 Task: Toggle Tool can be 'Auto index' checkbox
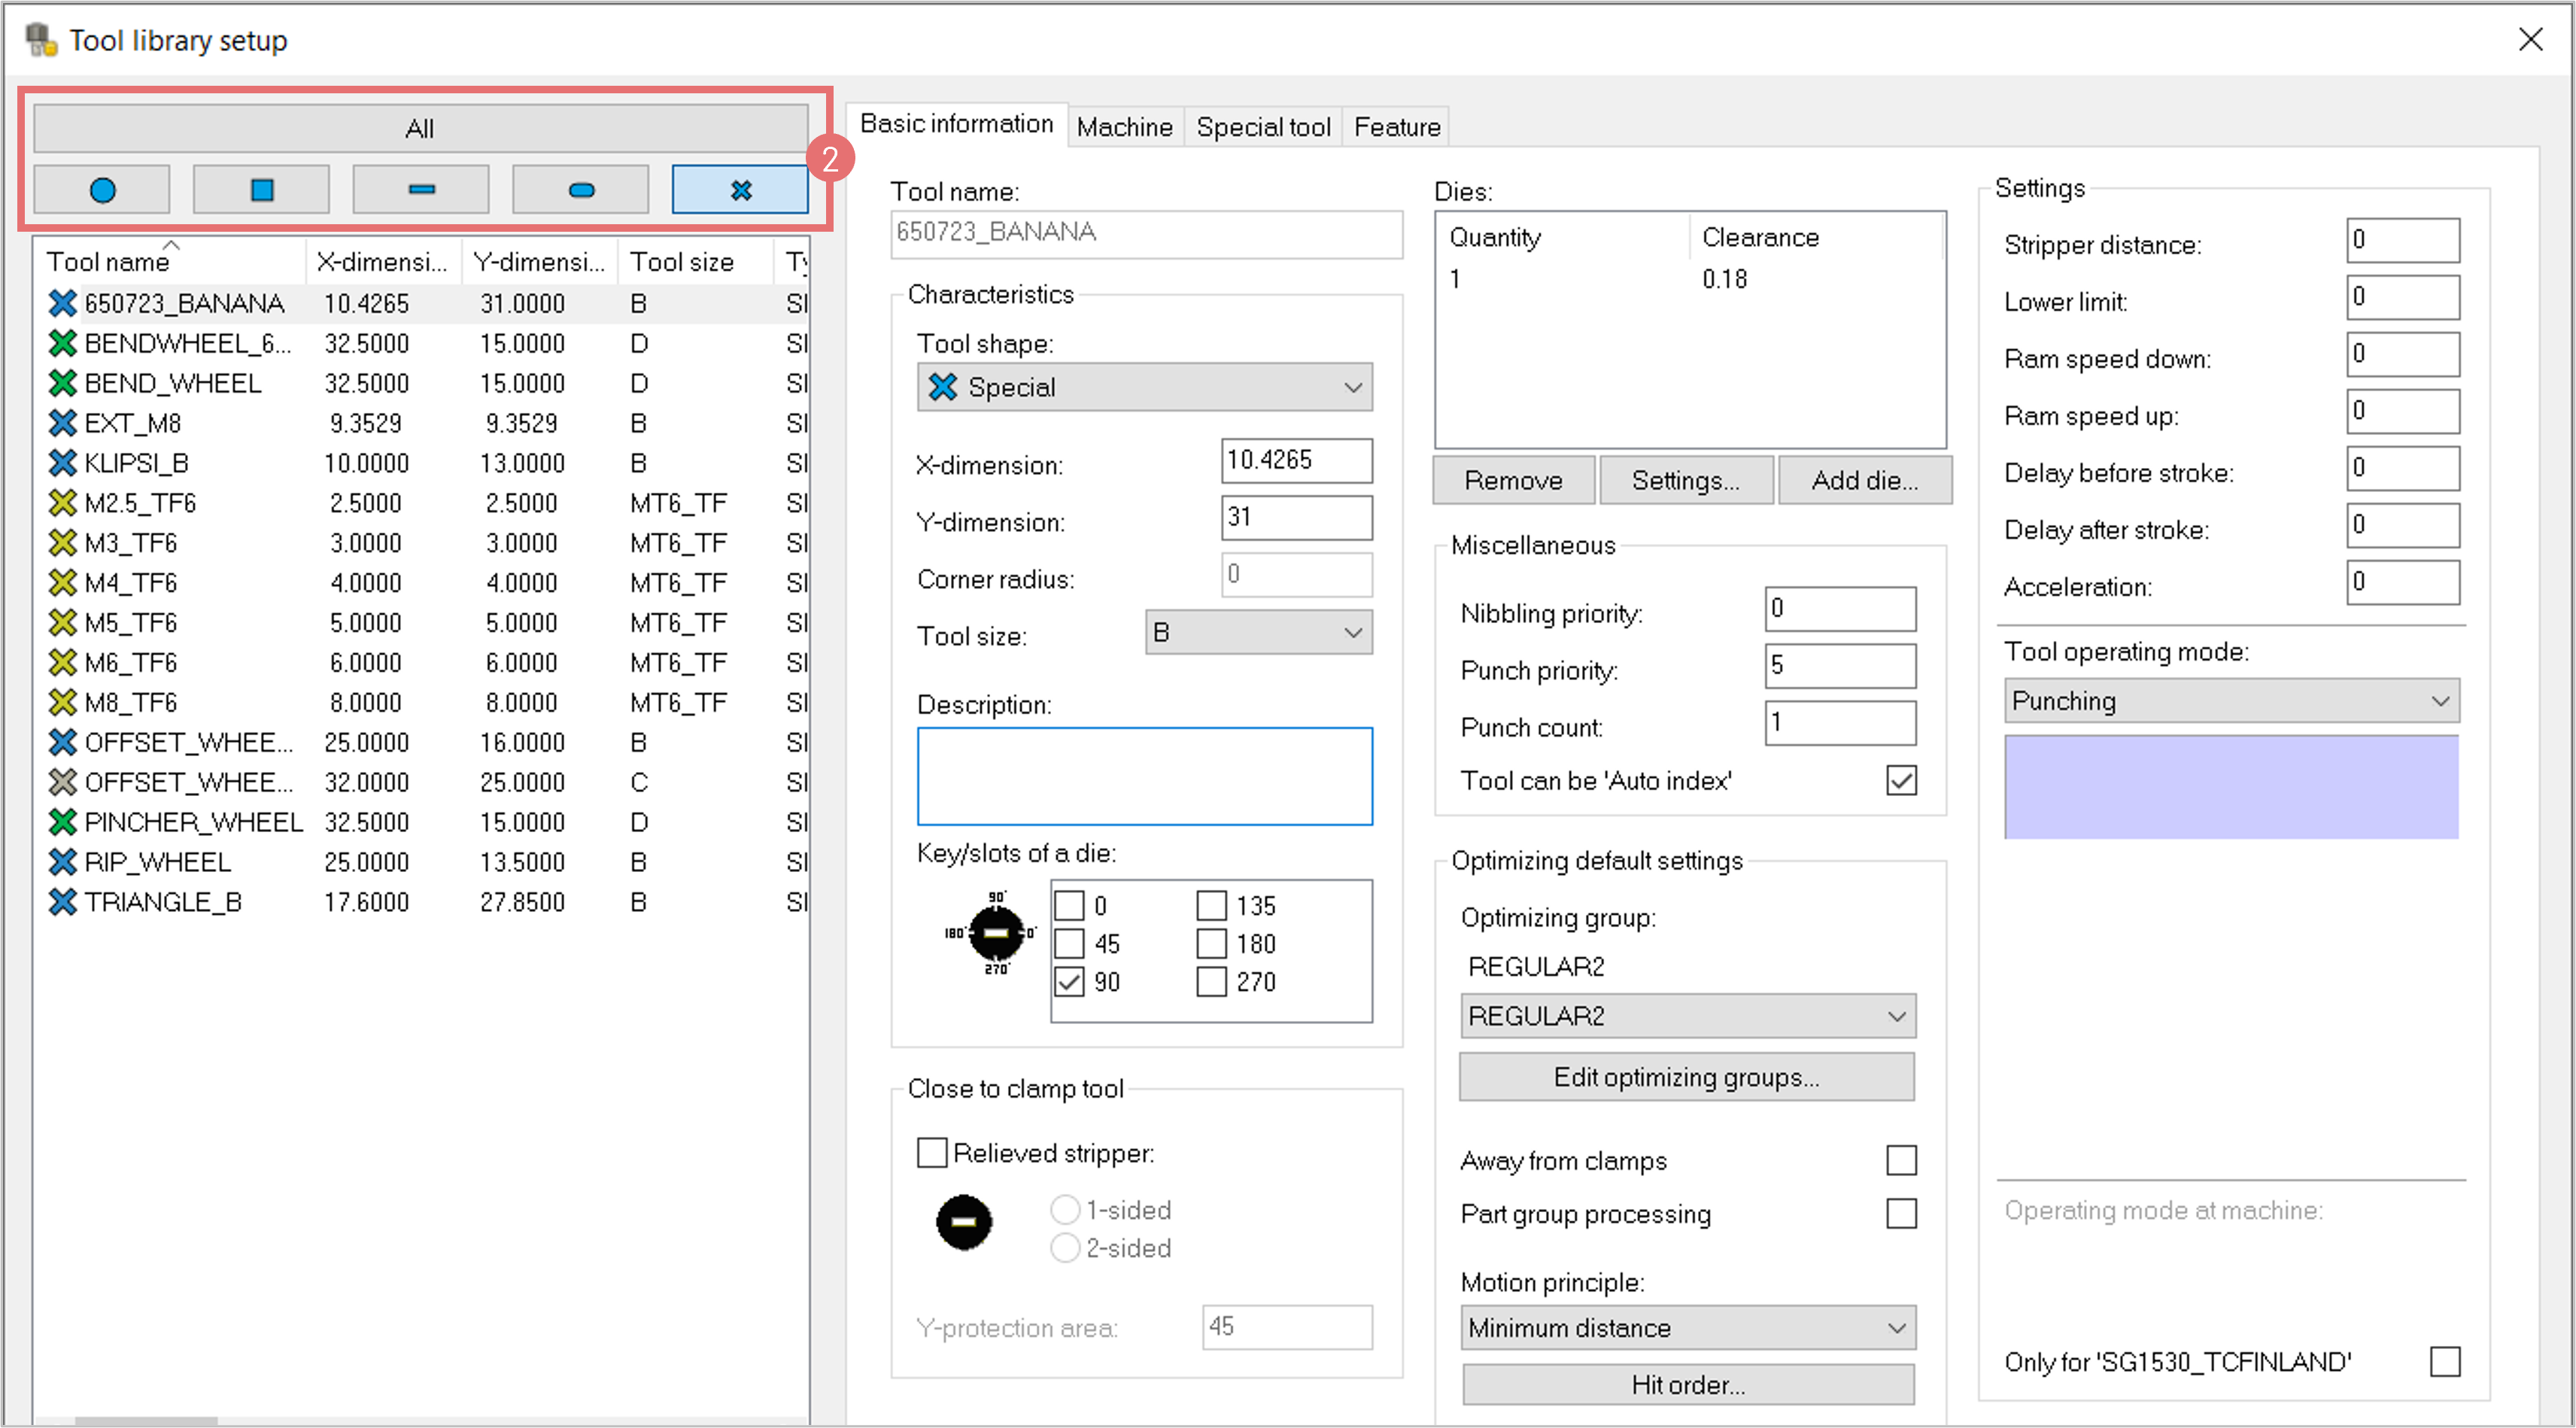coord(1901,781)
